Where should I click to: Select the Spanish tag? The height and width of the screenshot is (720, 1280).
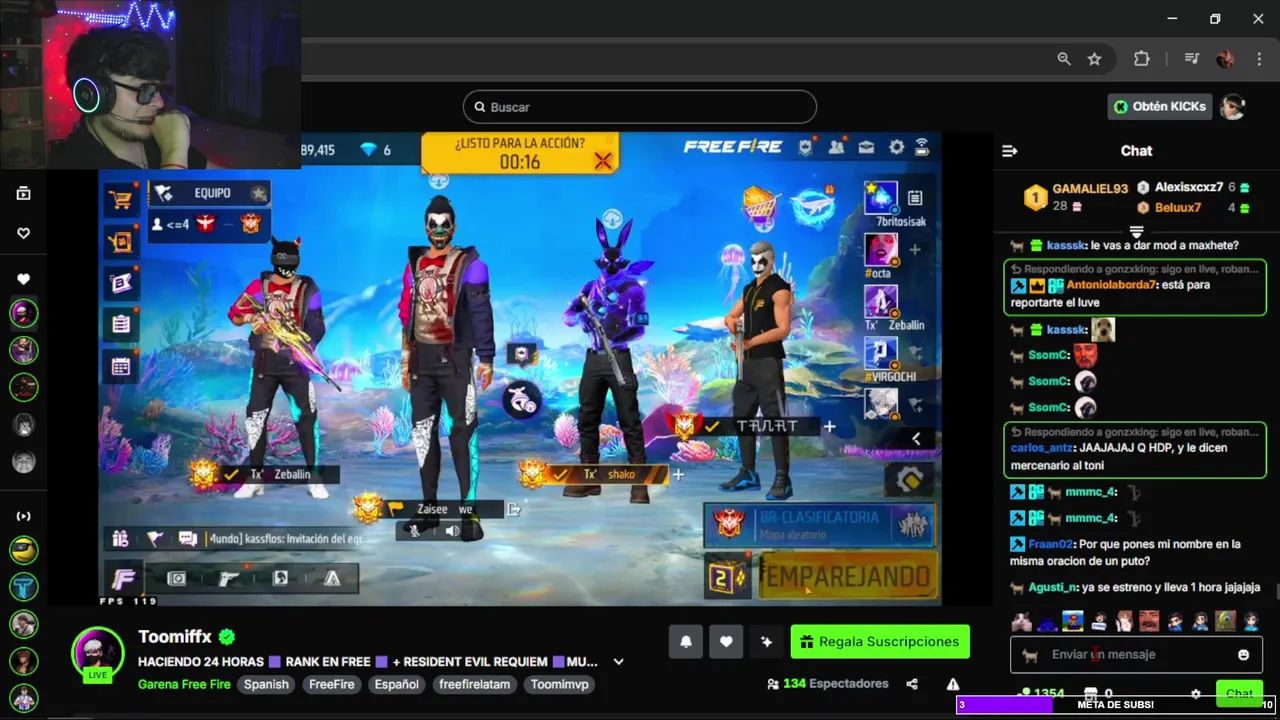(266, 684)
